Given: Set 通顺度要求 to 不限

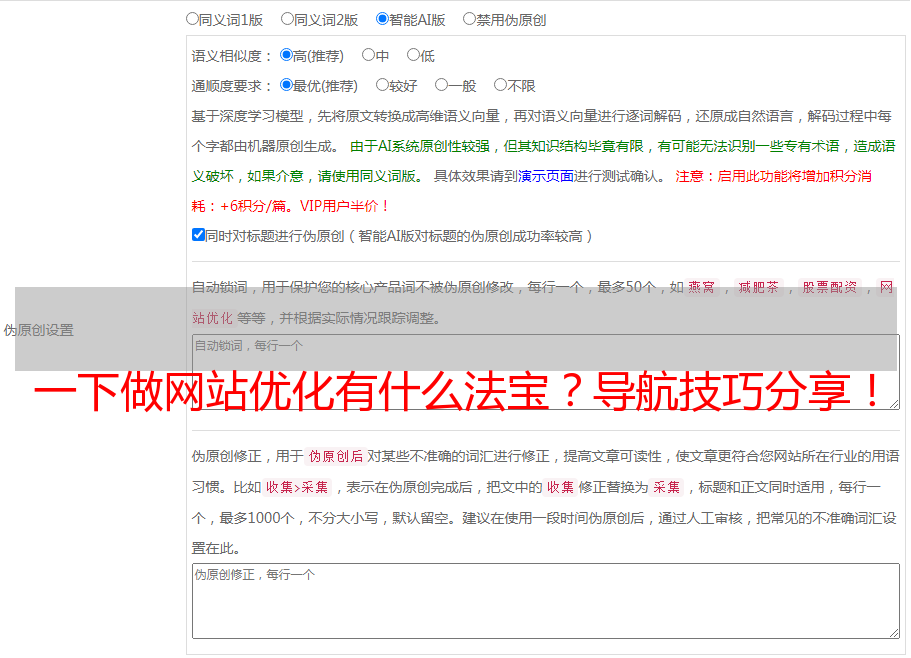Looking at the screenshot, I should [x=500, y=85].
